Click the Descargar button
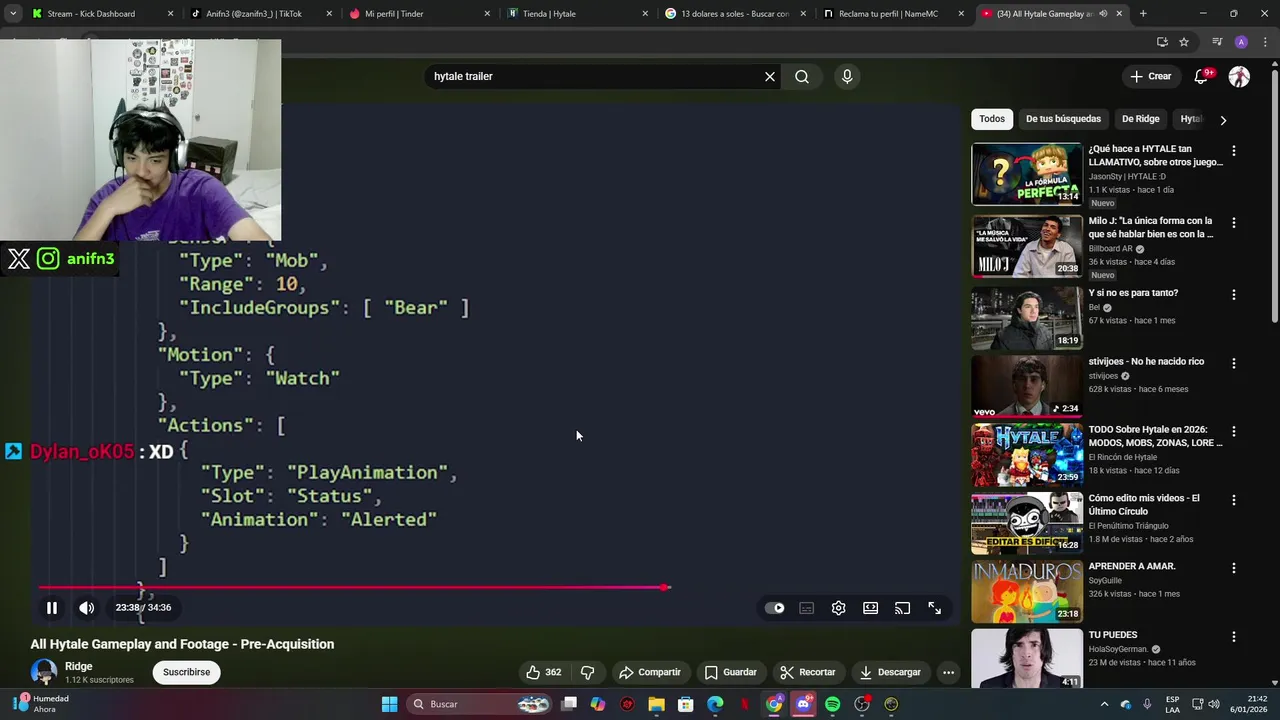The width and height of the screenshot is (1280, 720). pos(890,672)
